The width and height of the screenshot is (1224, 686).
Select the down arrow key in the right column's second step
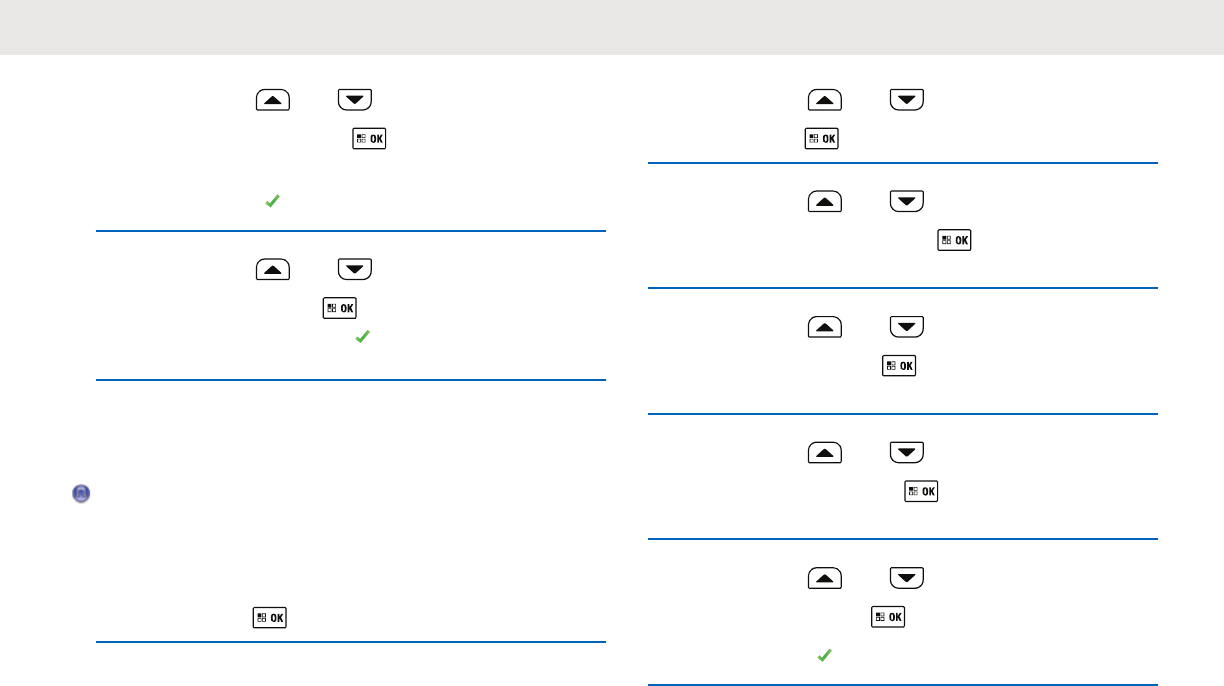coord(906,202)
